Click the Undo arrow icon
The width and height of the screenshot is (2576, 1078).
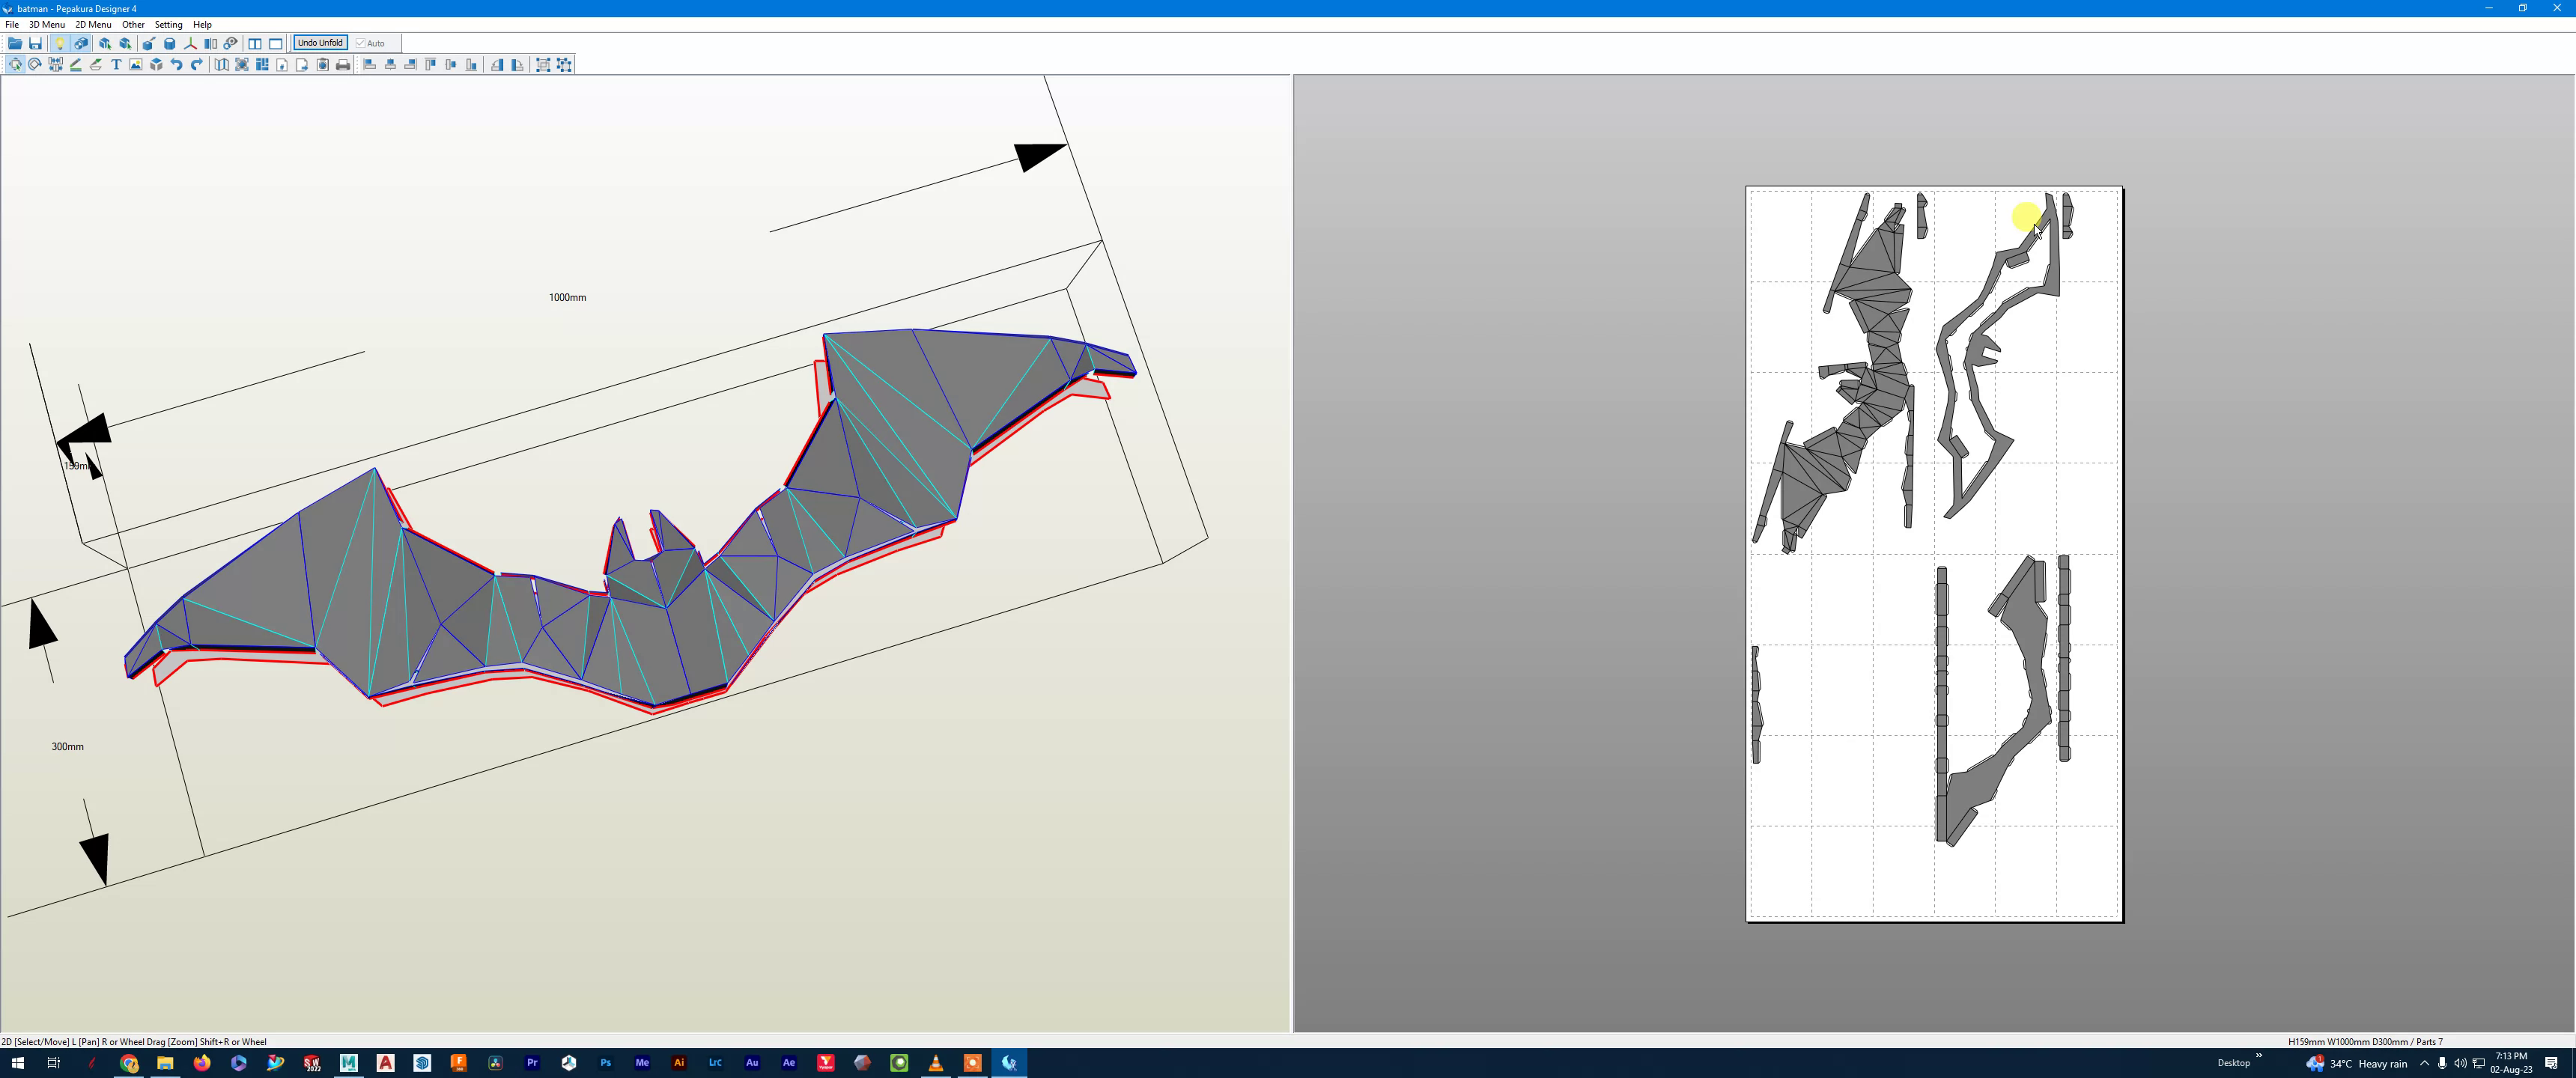(176, 65)
